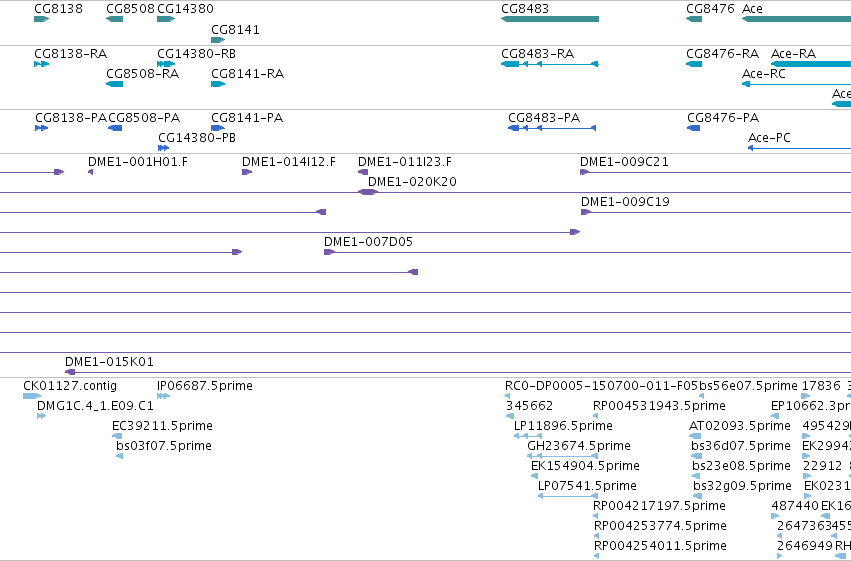Select protein CG8476-PA label
The height and width of the screenshot is (561, 851).
click(x=723, y=118)
